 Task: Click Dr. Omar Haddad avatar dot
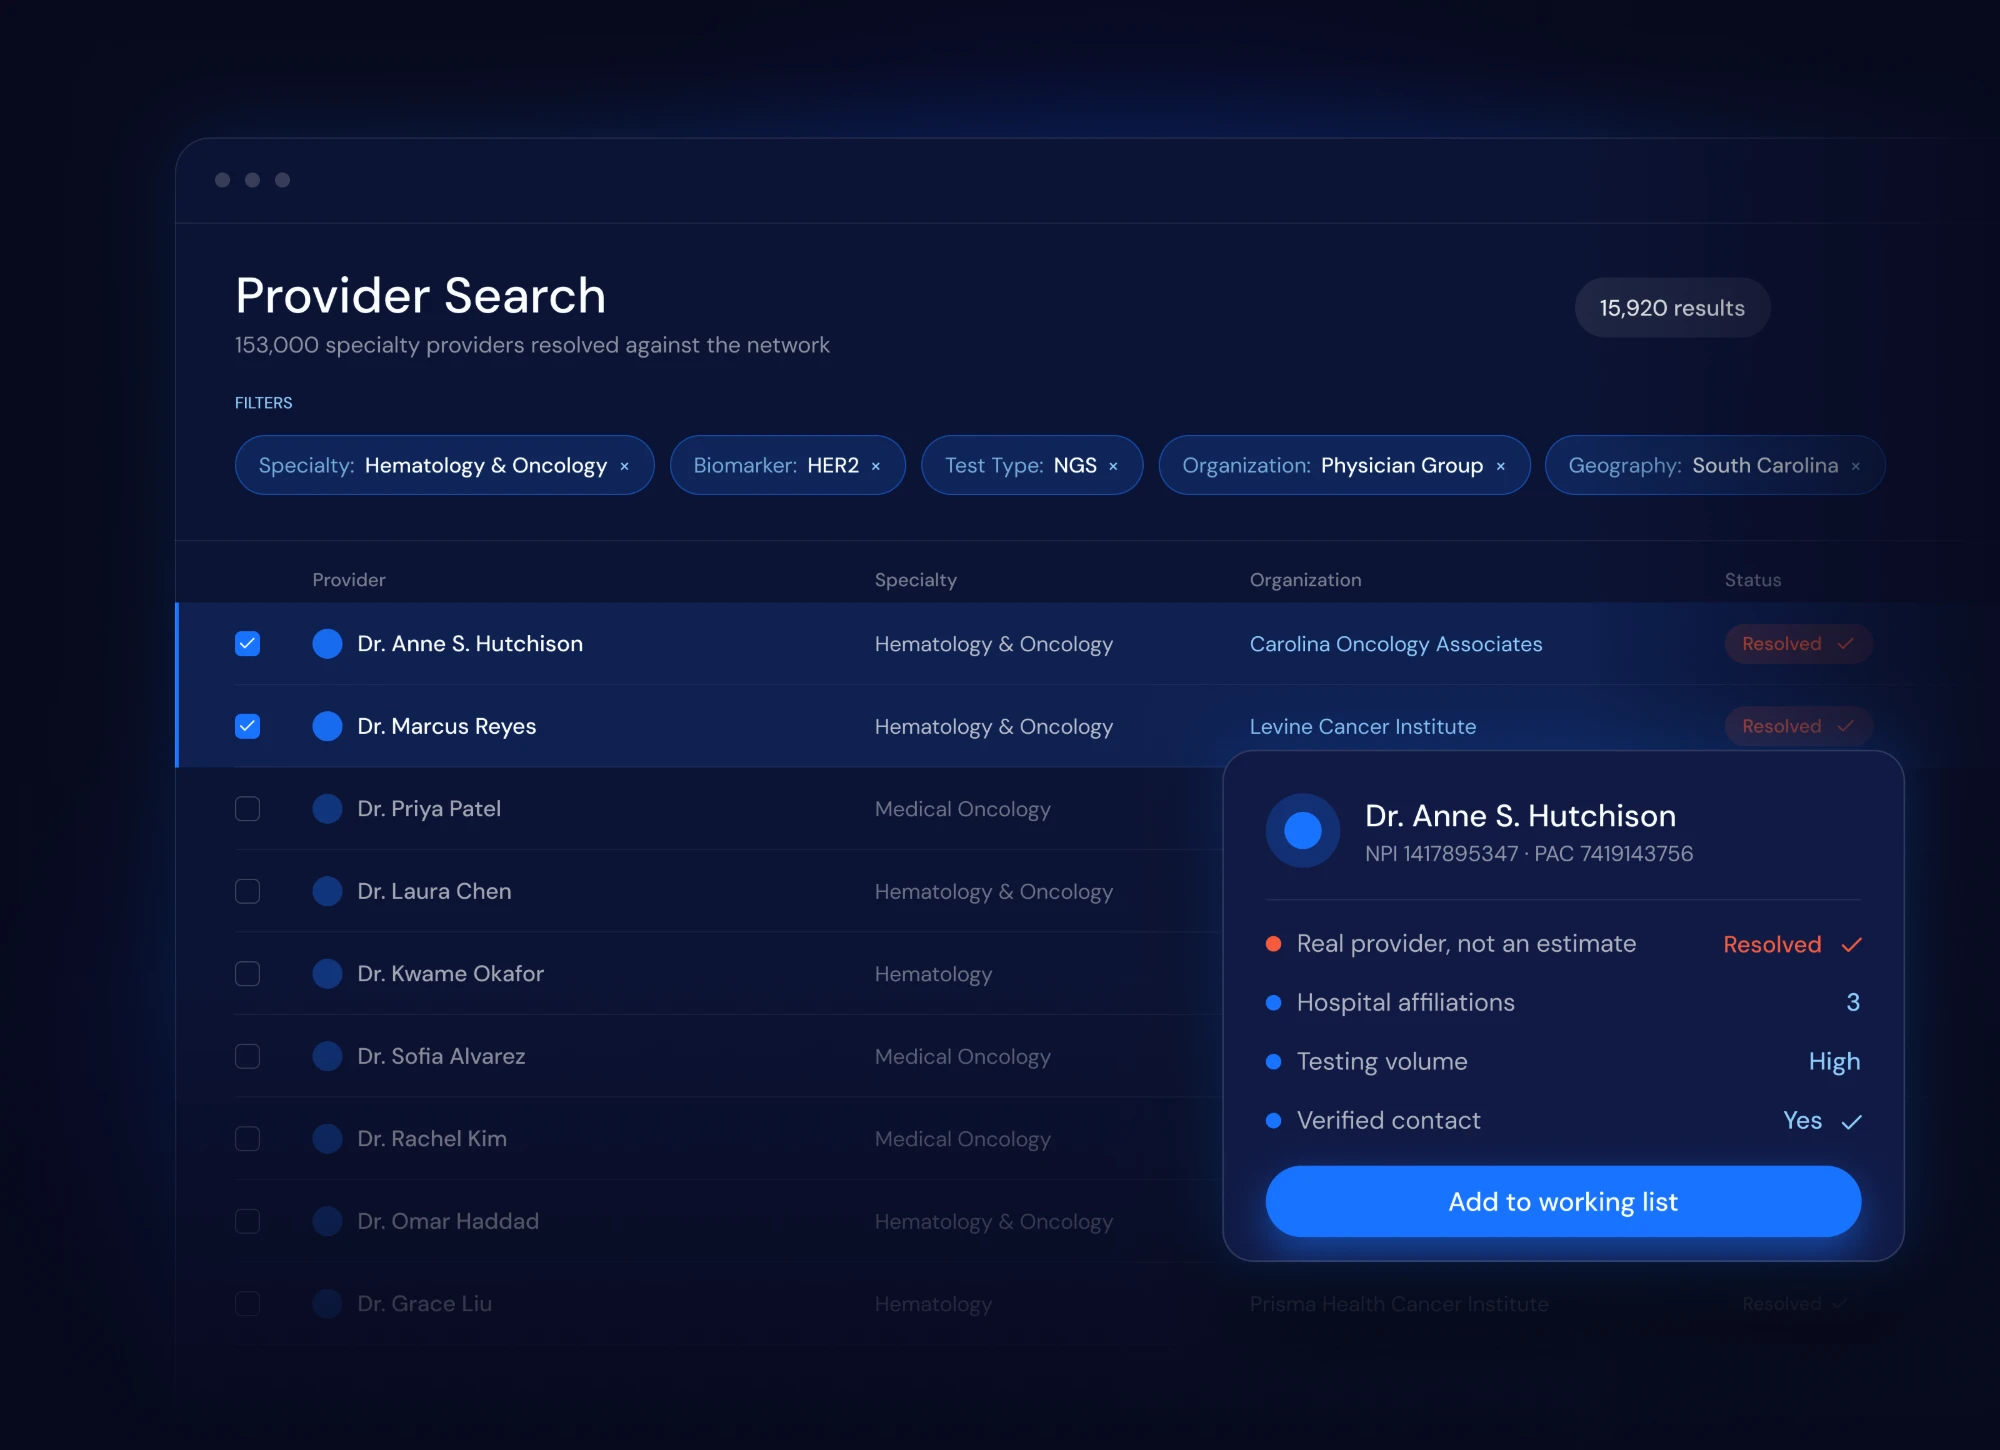(x=327, y=1221)
